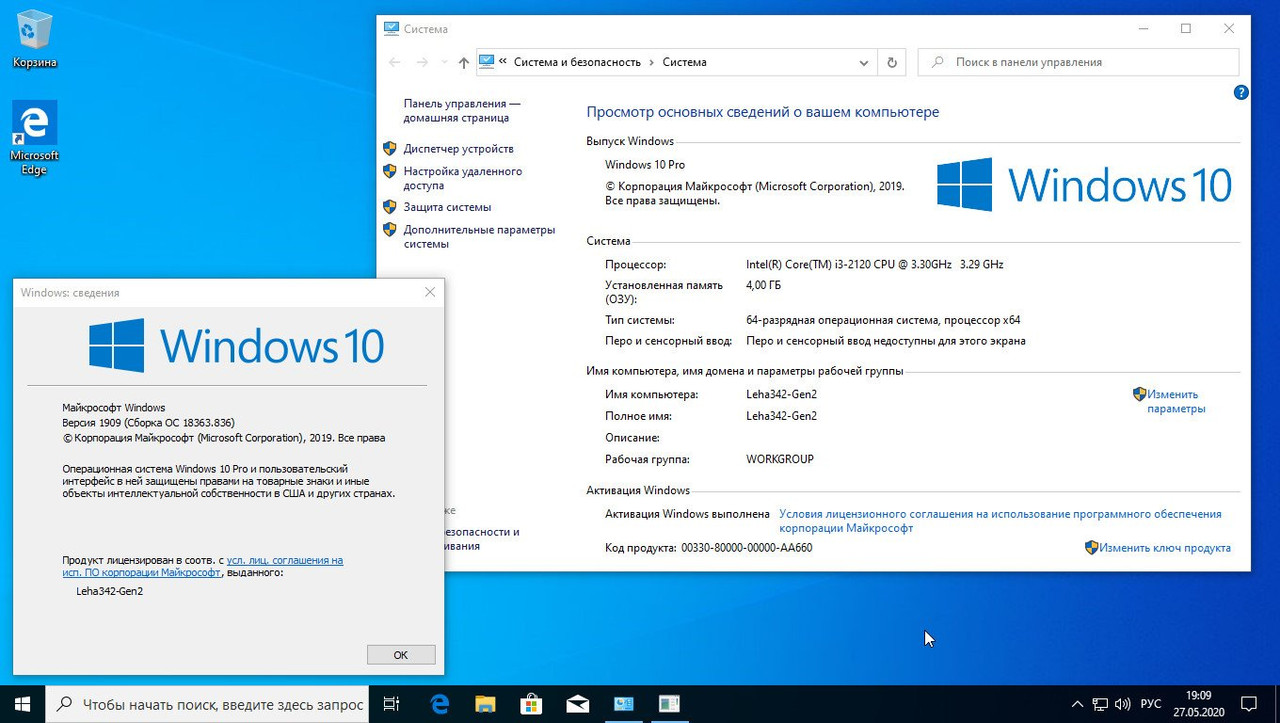Minimize the Система window
This screenshot has width=1280, height=723.
(1141, 29)
